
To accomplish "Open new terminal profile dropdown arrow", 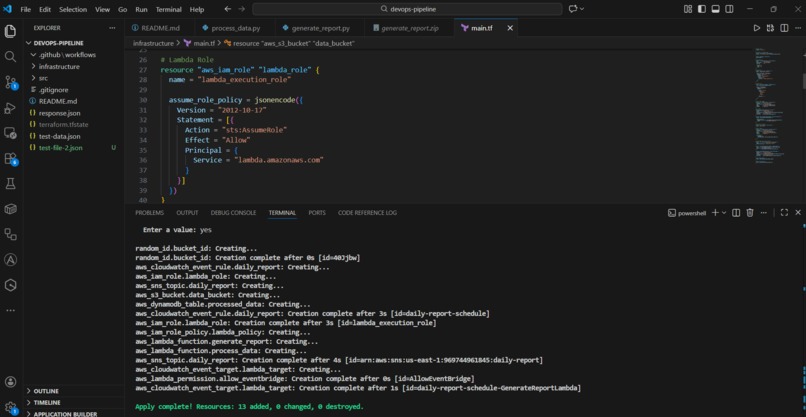I will pos(724,212).
